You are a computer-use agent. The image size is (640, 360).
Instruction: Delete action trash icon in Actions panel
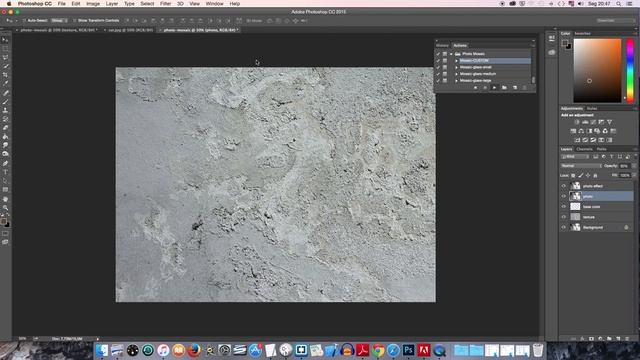(525, 87)
